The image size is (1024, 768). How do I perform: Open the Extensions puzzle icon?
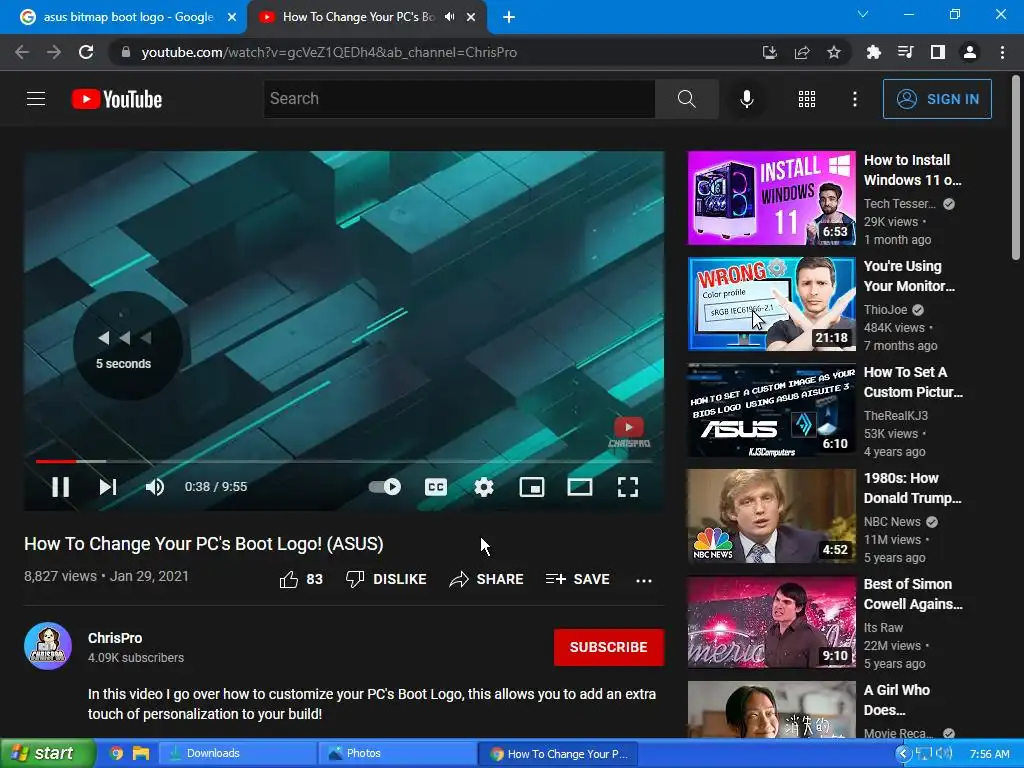point(874,52)
